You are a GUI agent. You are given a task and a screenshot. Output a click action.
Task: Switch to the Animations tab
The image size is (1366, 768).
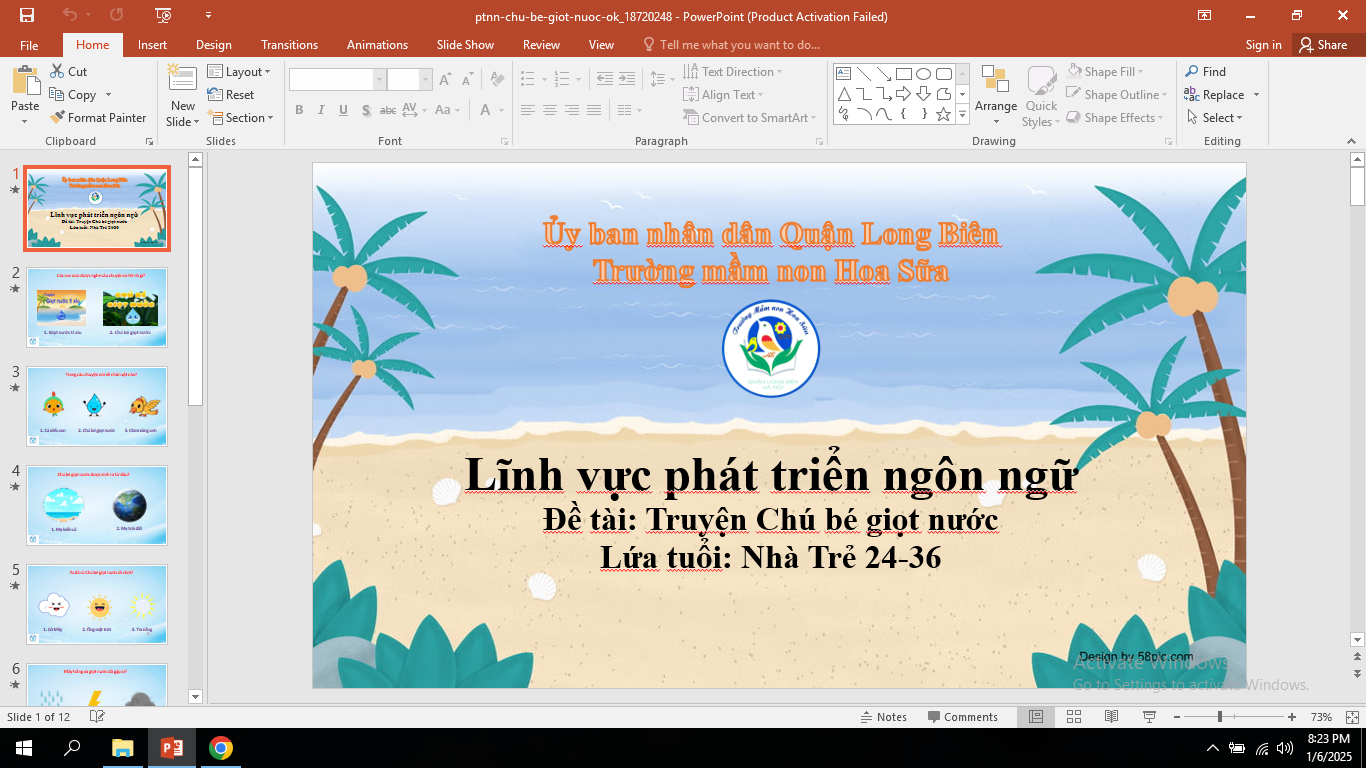click(x=377, y=45)
